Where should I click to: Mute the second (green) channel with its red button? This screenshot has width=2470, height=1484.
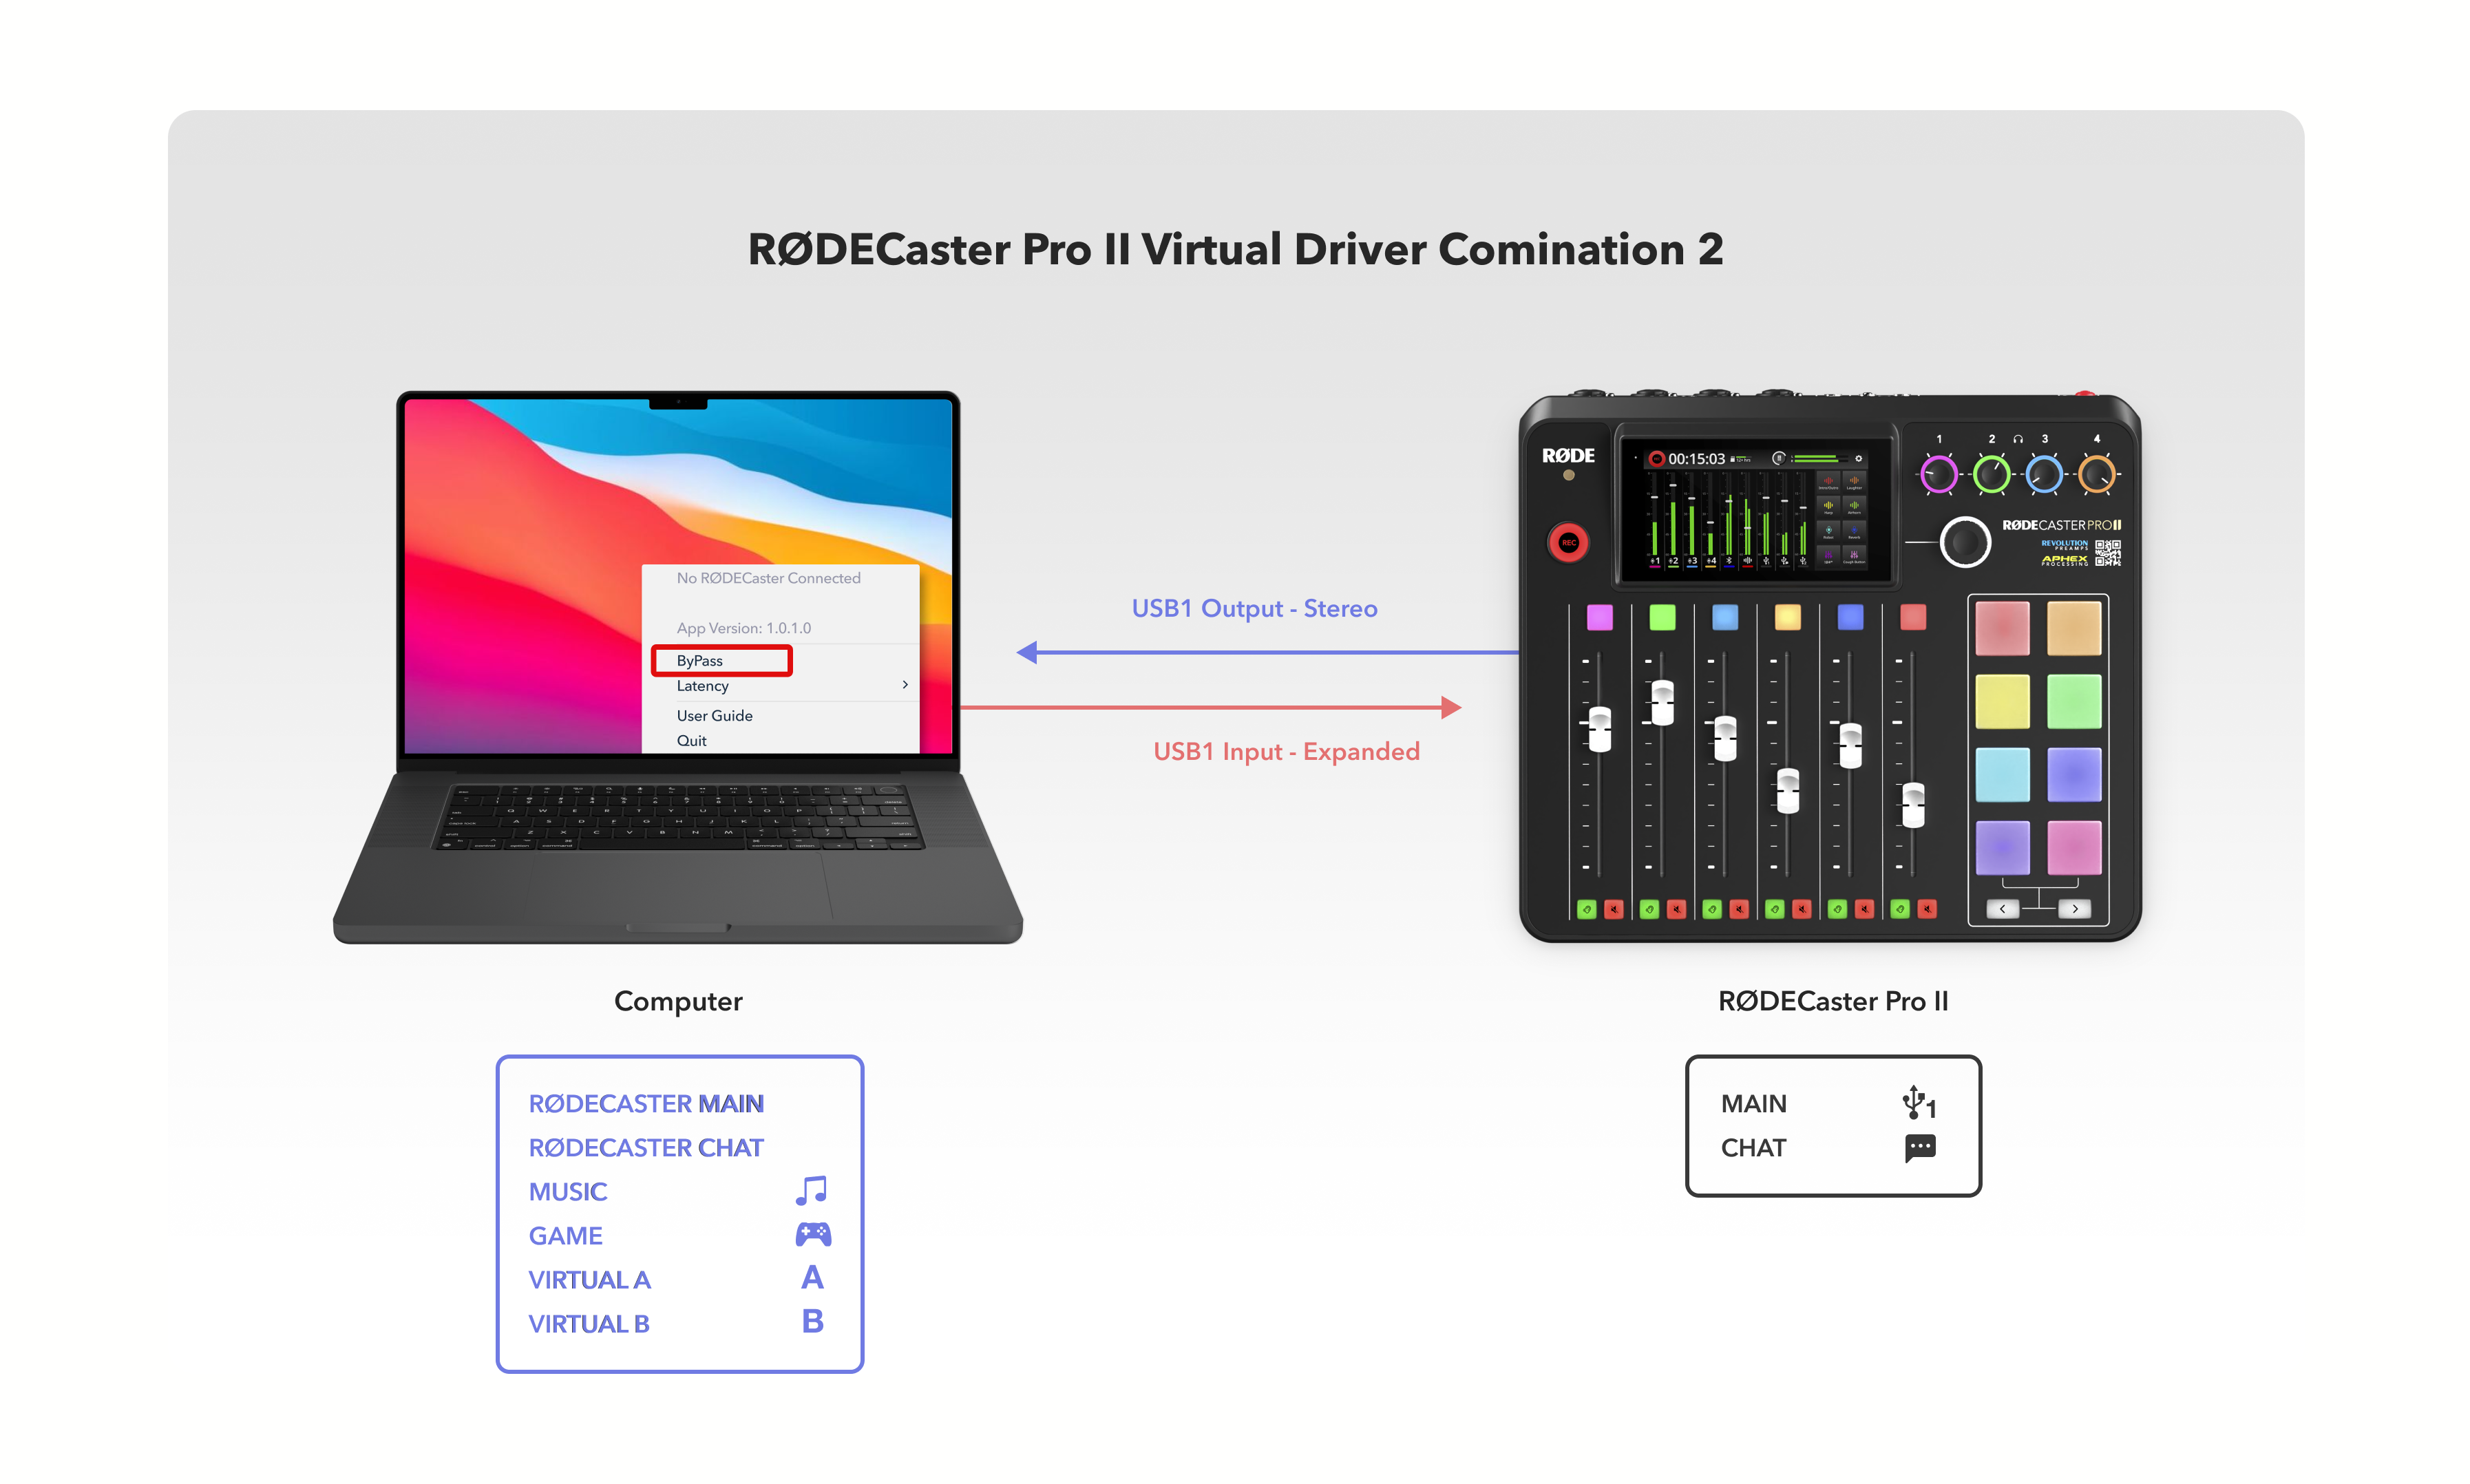(x=1676, y=908)
